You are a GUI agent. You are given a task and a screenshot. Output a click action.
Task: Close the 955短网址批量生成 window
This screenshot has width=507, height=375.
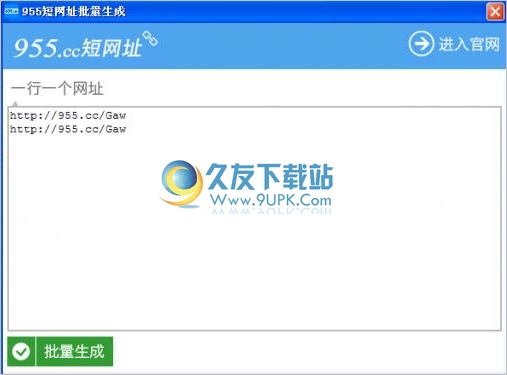(x=495, y=12)
